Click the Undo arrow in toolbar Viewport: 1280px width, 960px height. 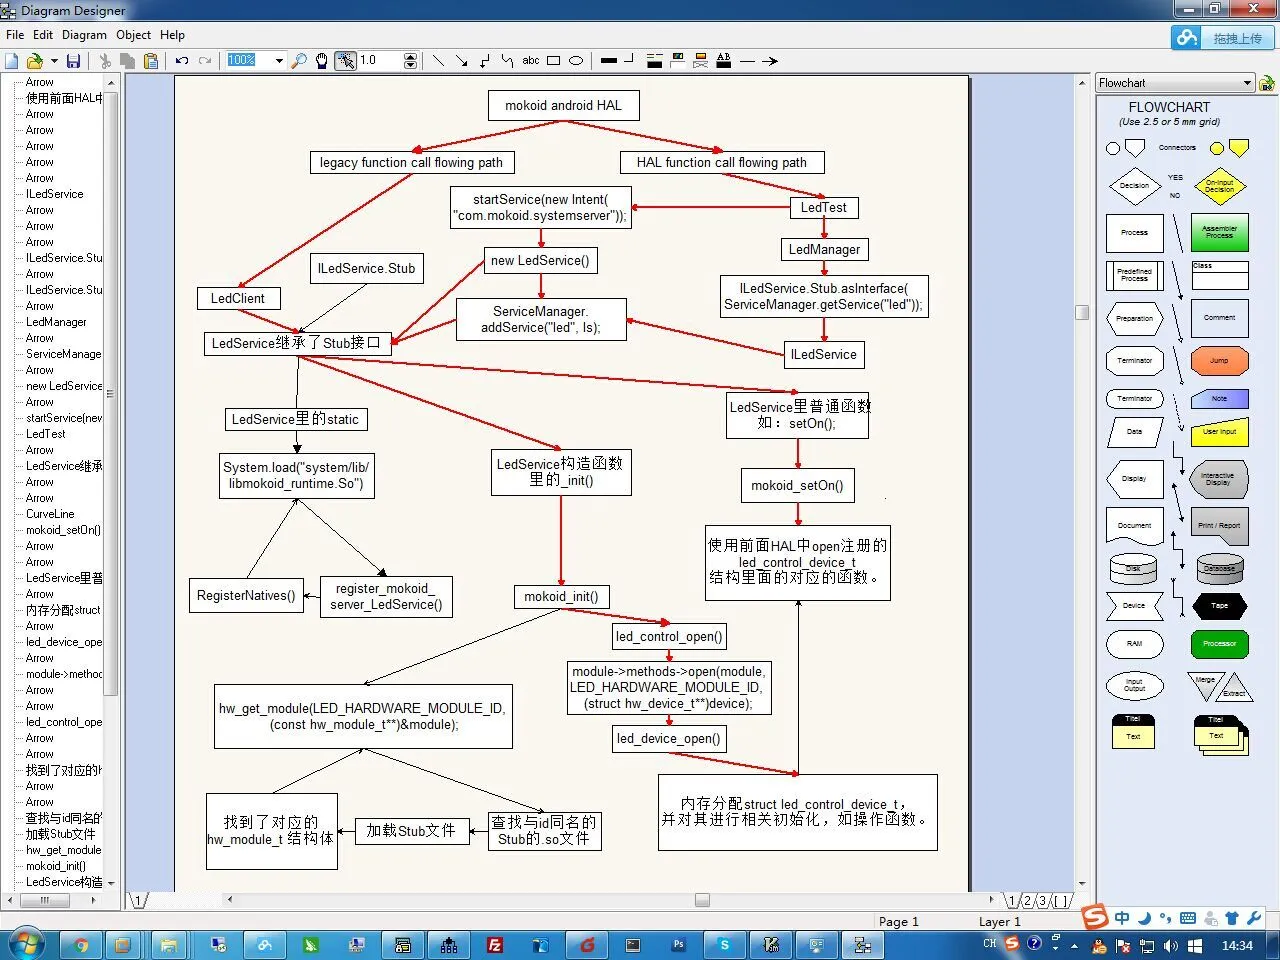click(x=182, y=61)
